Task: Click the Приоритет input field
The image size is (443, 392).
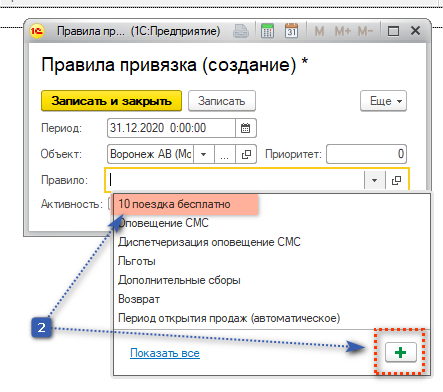Action: pos(366,154)
